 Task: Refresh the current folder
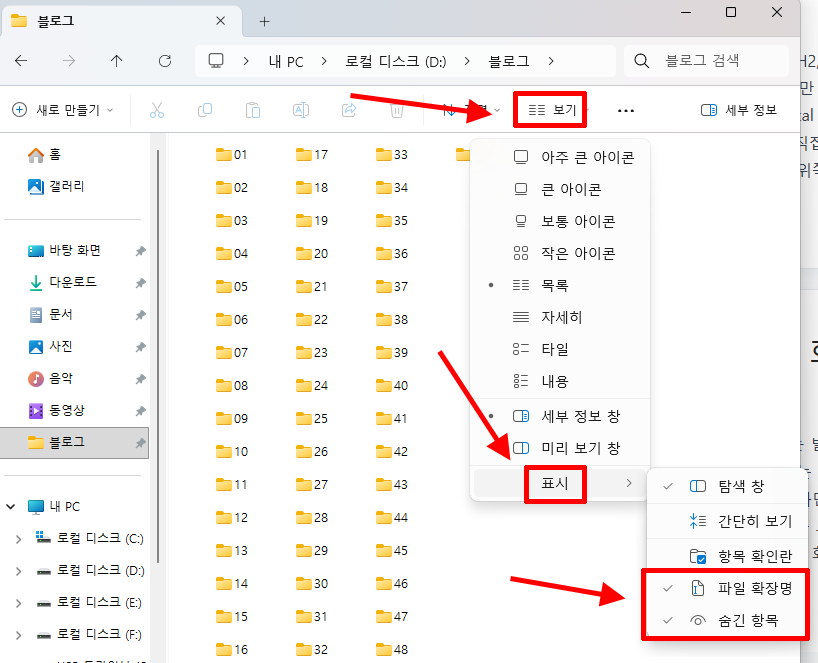(x=165, y=61)
